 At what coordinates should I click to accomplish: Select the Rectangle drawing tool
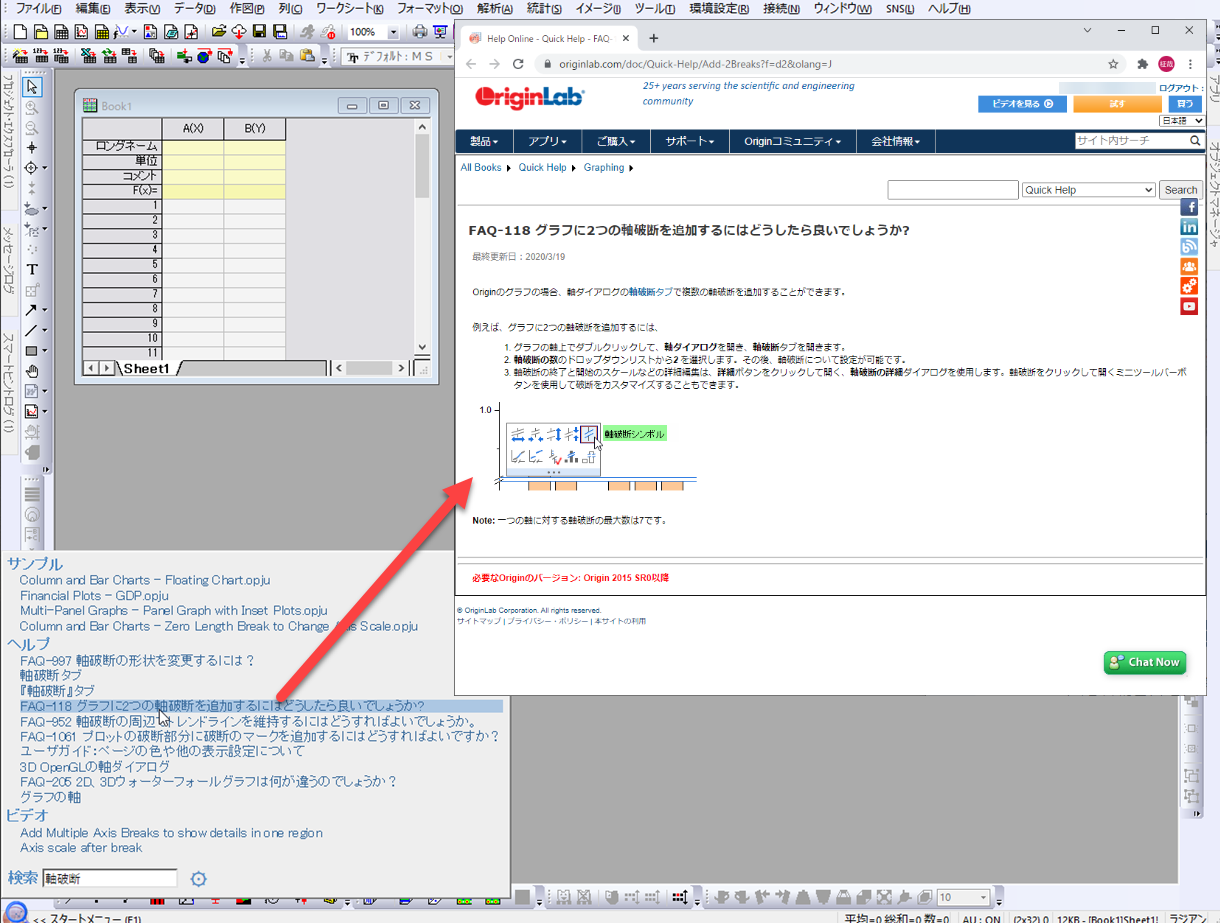[x=31, y=350]
